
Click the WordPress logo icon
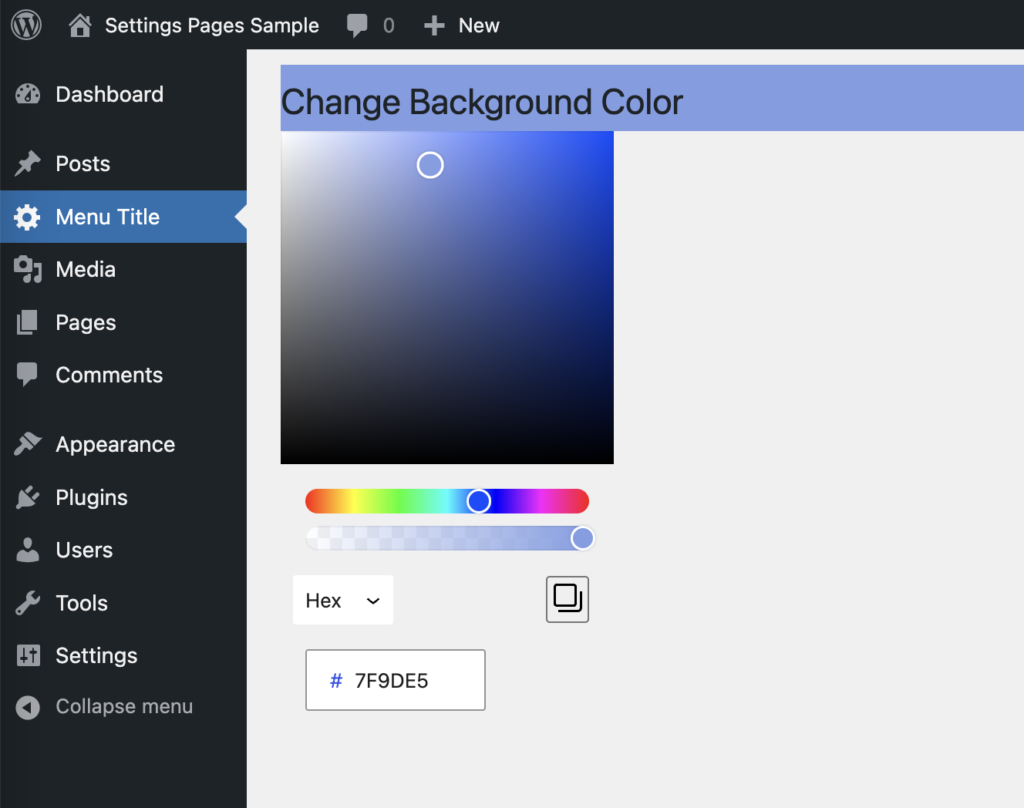pyautogui.click(x=26, y=25)
